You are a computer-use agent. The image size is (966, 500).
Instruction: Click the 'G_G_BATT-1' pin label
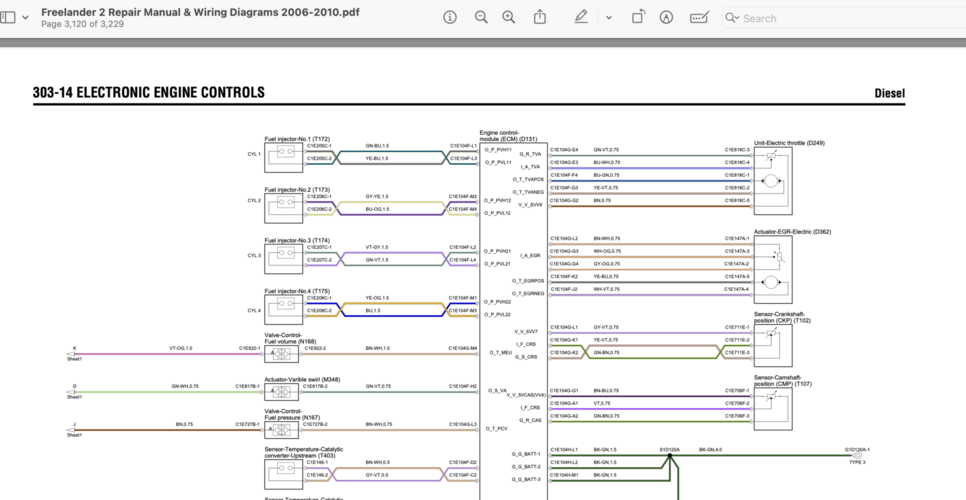pos(526,454)
